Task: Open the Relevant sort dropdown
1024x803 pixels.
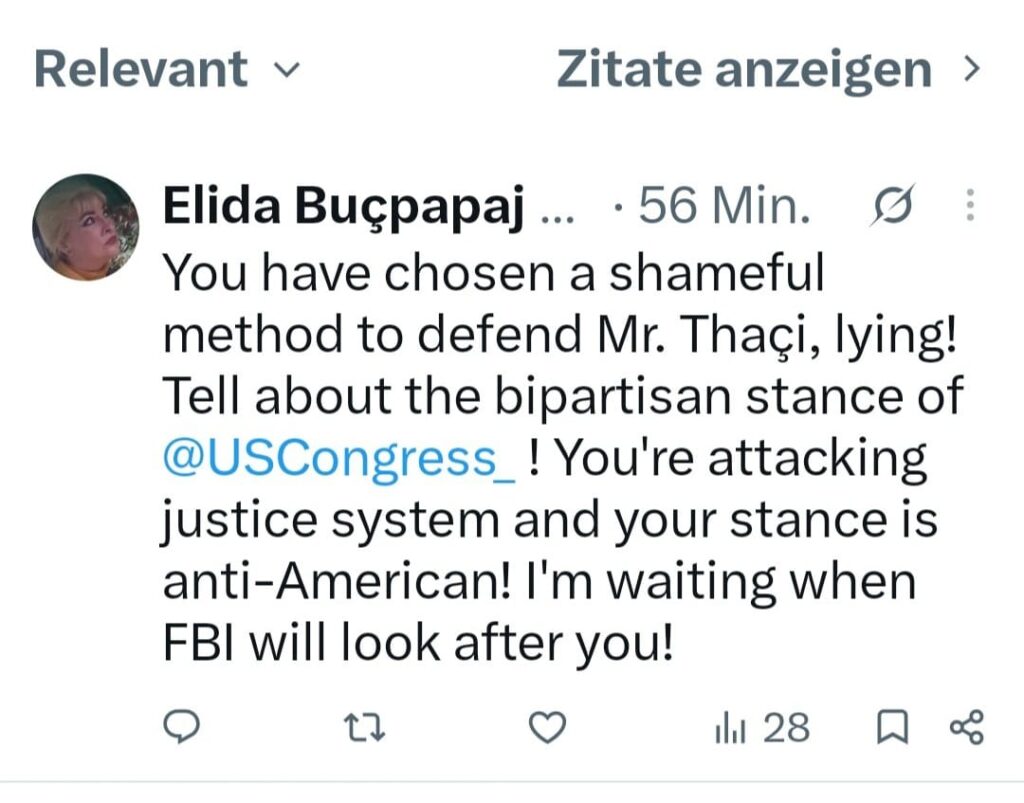Action: (x=167, y=69)
